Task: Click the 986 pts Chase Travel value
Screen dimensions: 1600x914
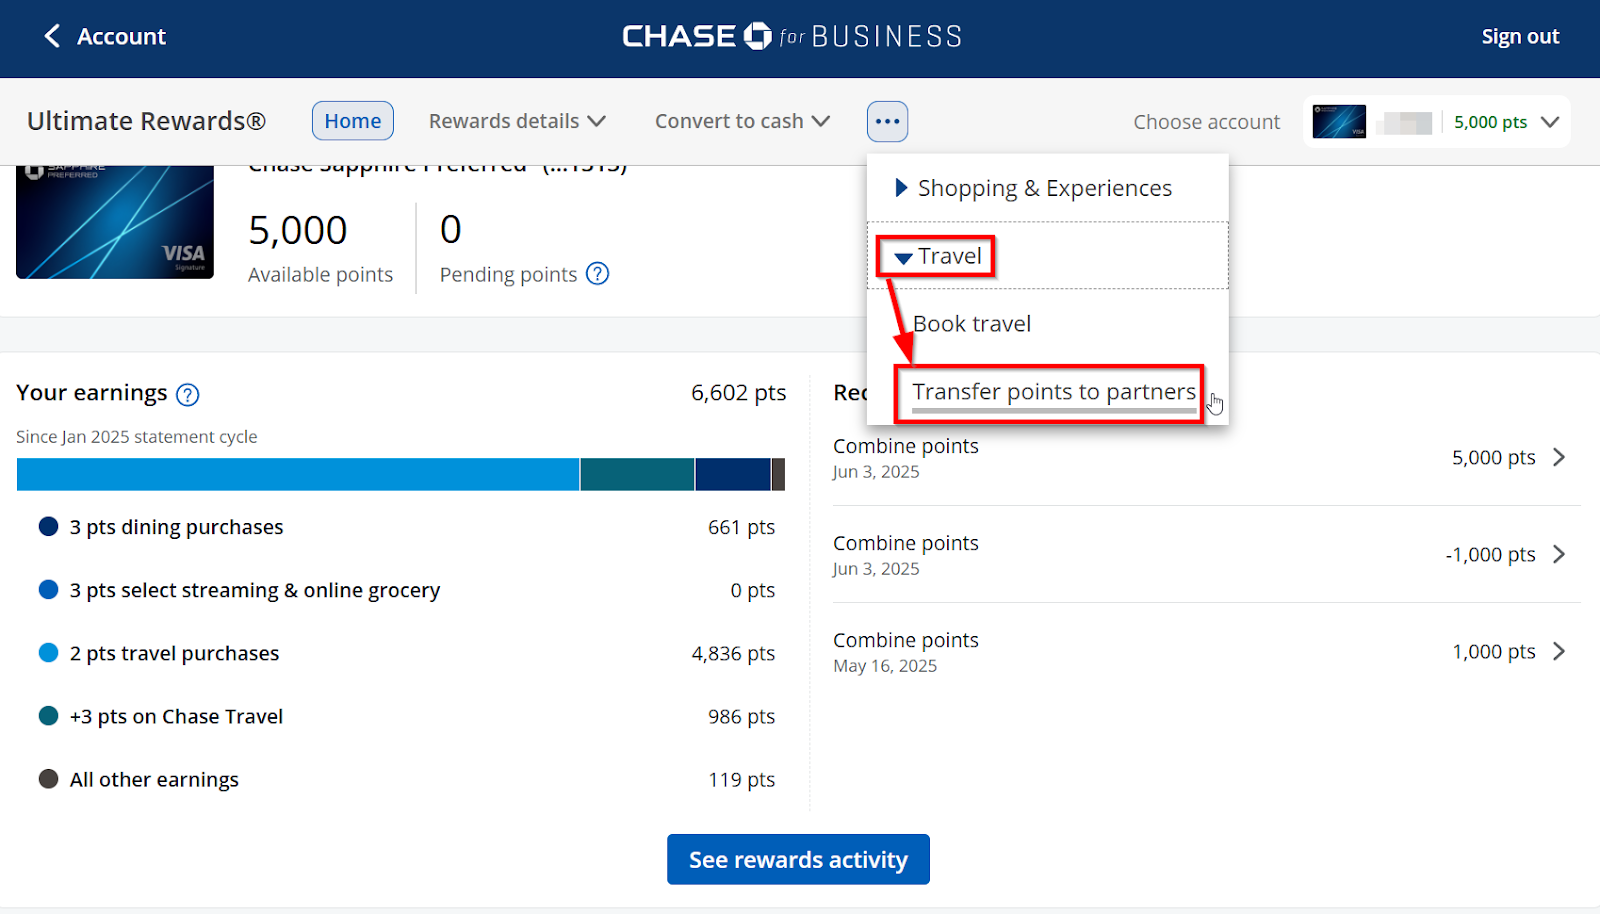Action: [x=741, y=716]
